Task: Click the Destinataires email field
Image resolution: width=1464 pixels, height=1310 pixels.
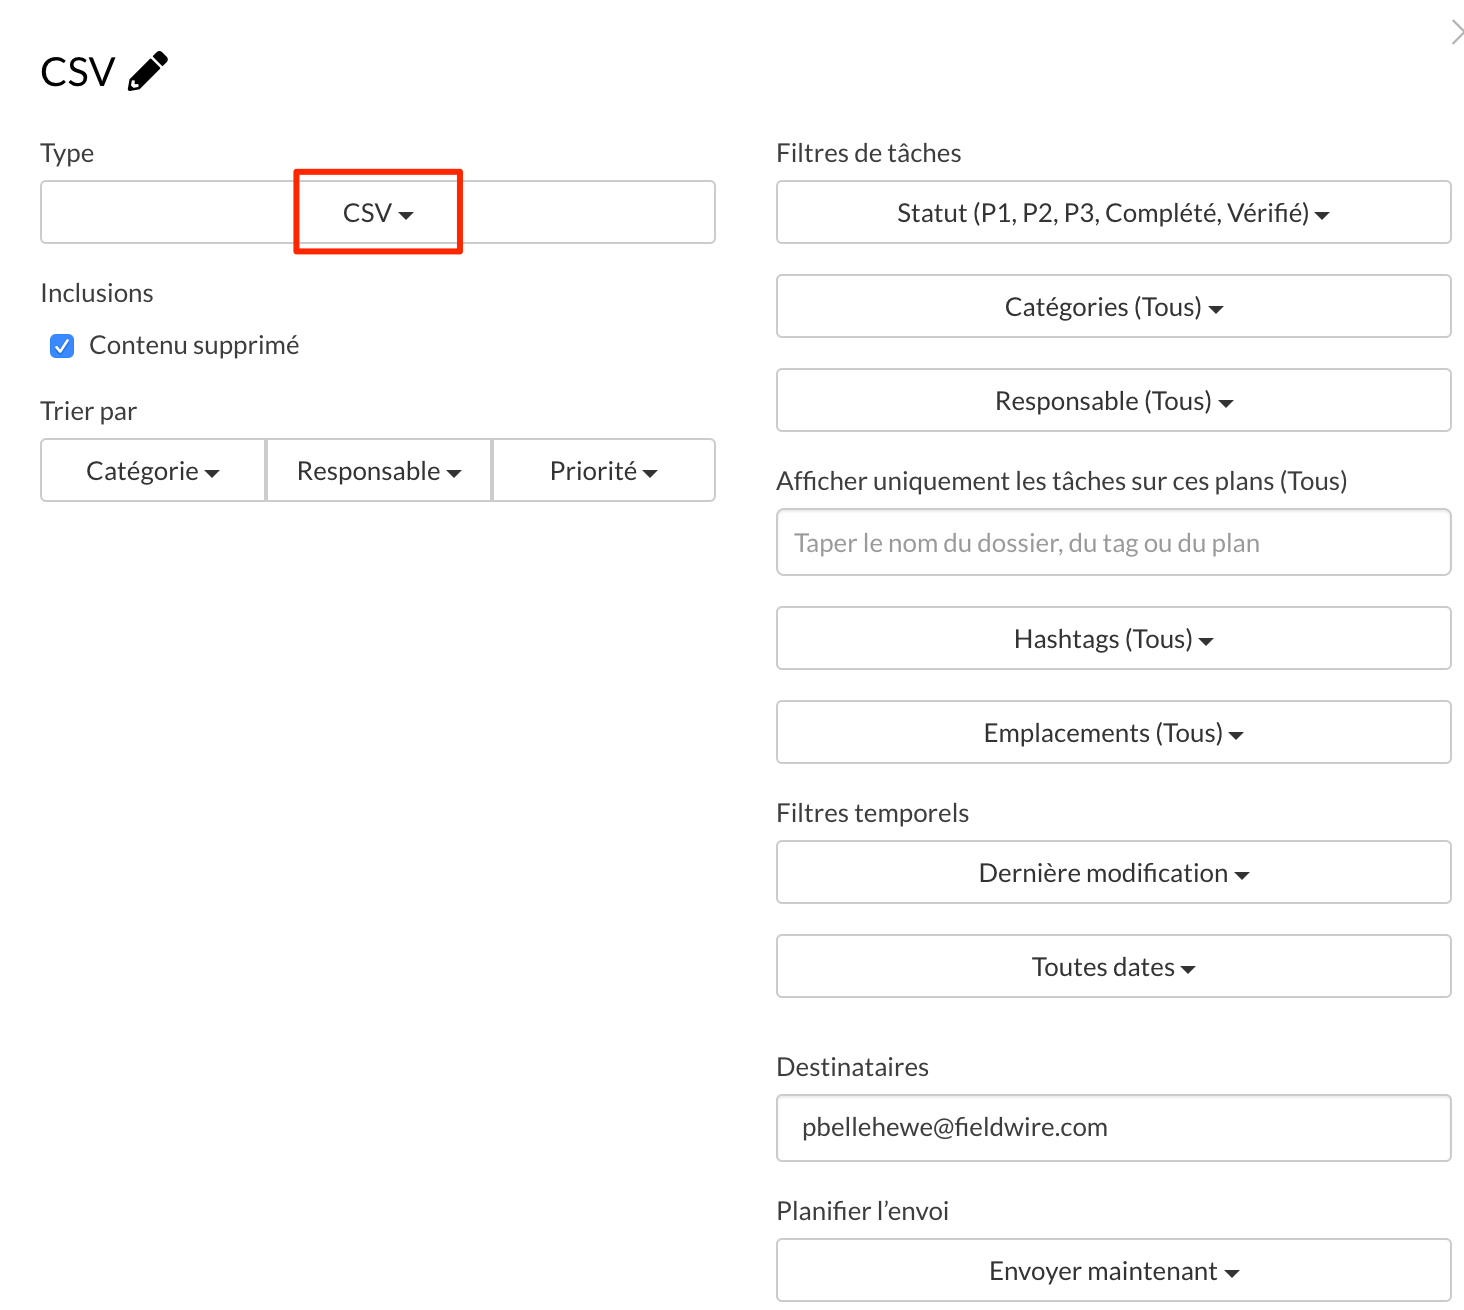Action: pos(1114,1128)
